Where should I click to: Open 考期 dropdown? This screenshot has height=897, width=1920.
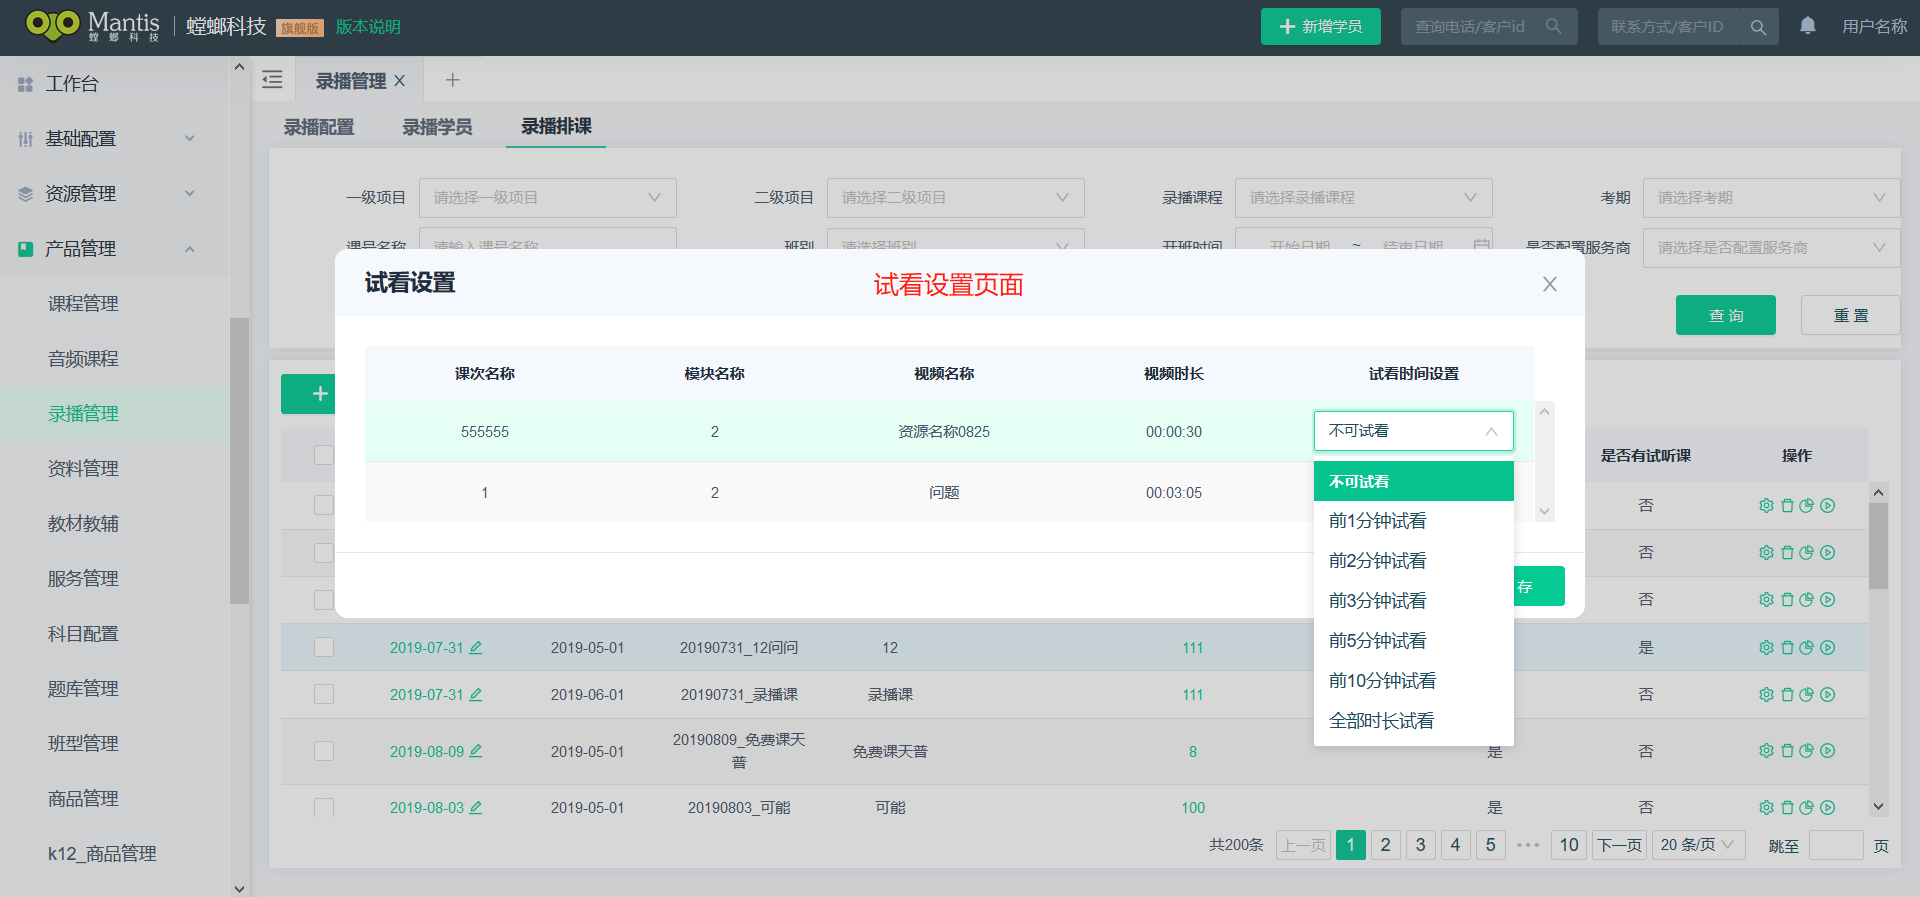(1772, 198)
